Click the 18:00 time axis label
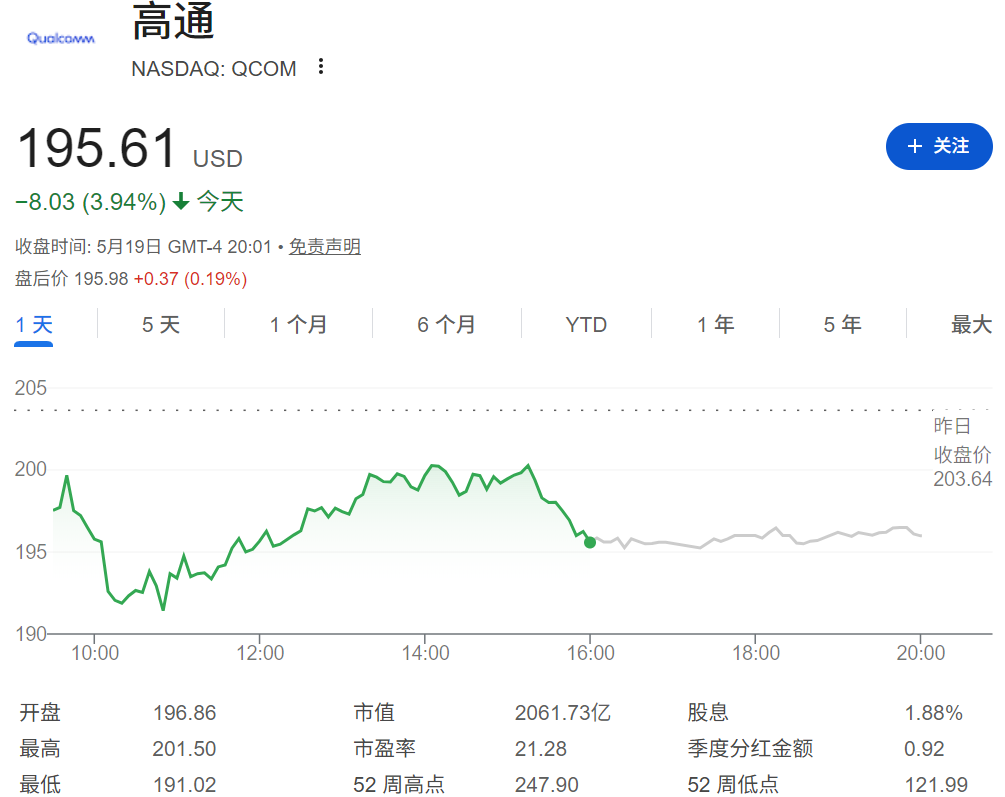The width and height of the screenshot is (1005, 797). pyautogui.click(x=756, y=653)
